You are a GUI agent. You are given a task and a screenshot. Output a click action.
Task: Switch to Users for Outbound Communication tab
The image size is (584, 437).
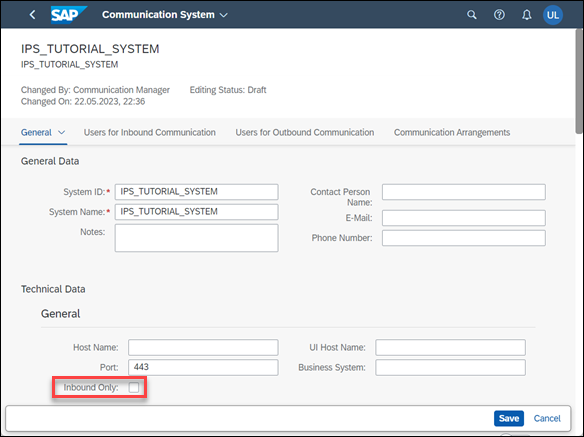point(305,132)
